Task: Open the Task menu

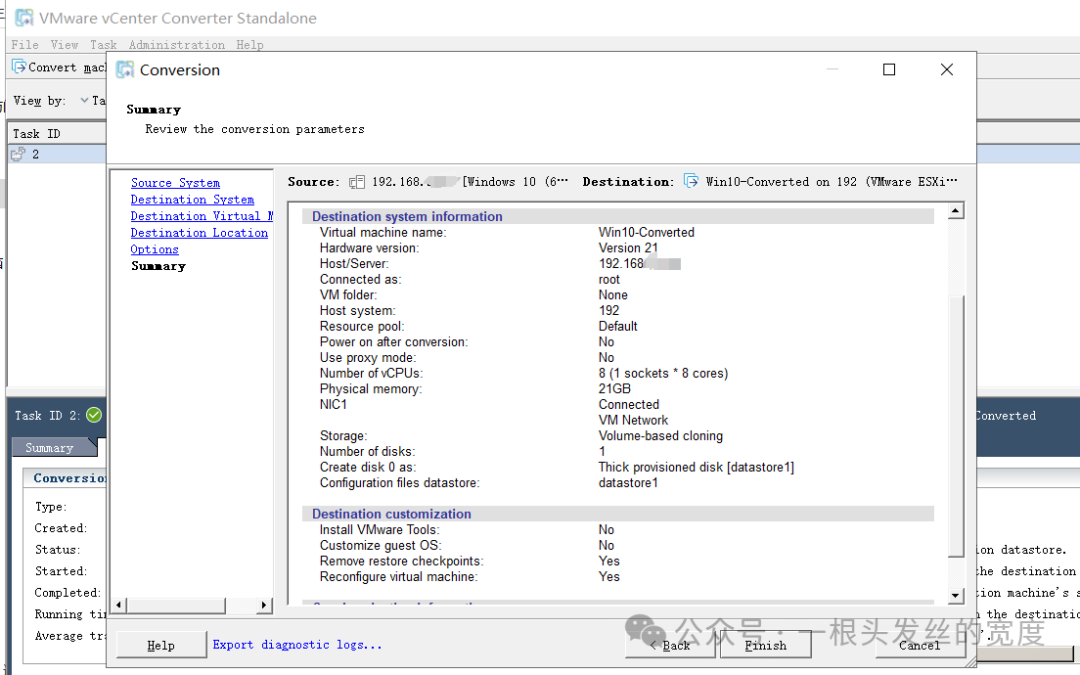Action: pyautogui.click(x=103, y=45)
